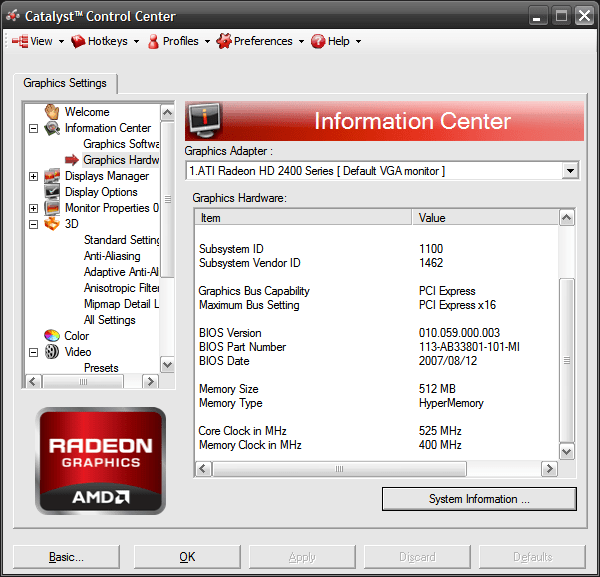Open the Graphics Adapter dropdown
The width and height of the screenshot is (600, 577).
click(570, 171)
